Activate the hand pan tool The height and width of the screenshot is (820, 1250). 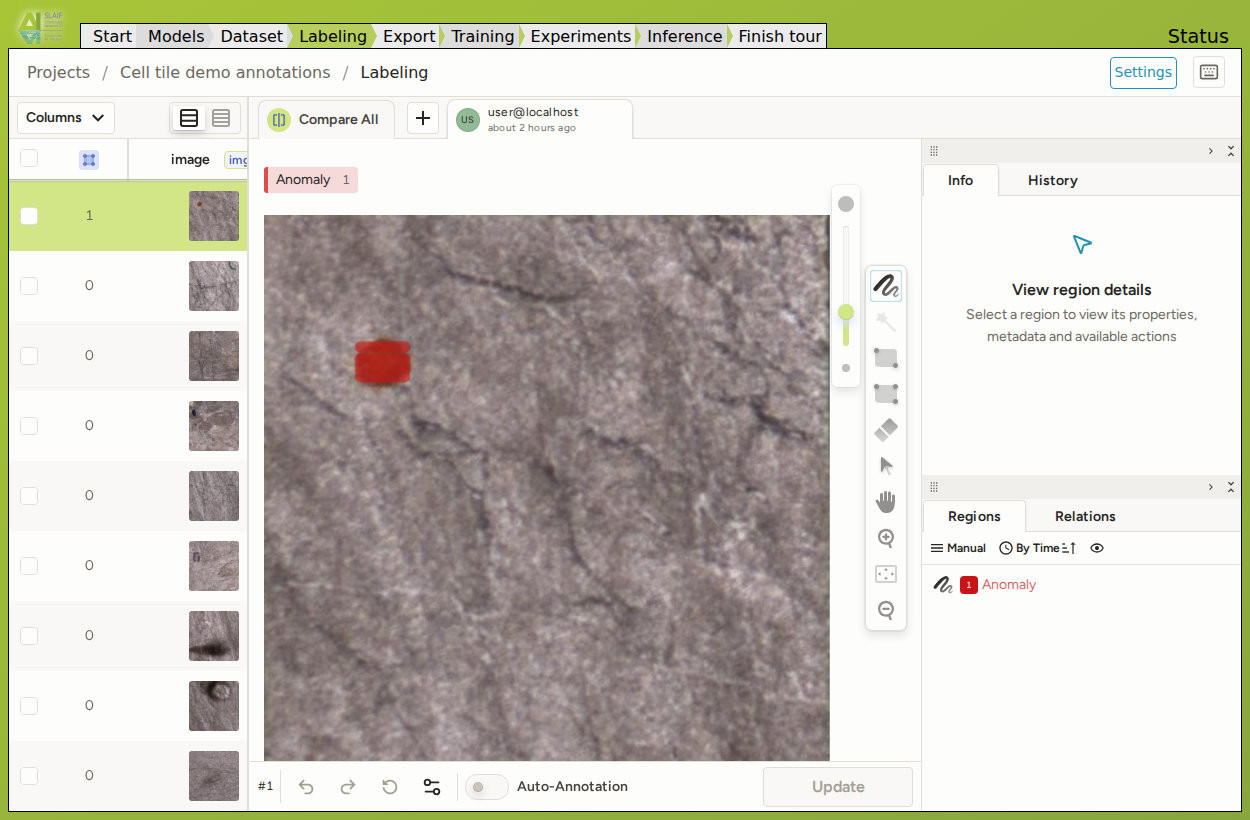pyautogui.click(x=886, y=502)
